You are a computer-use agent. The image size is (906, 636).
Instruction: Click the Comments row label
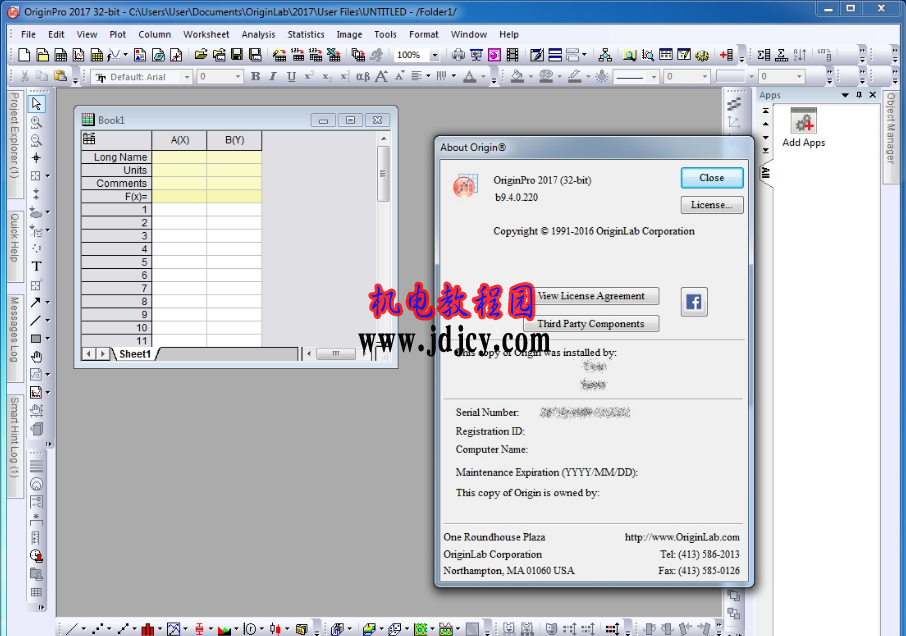tap(117, 184)
